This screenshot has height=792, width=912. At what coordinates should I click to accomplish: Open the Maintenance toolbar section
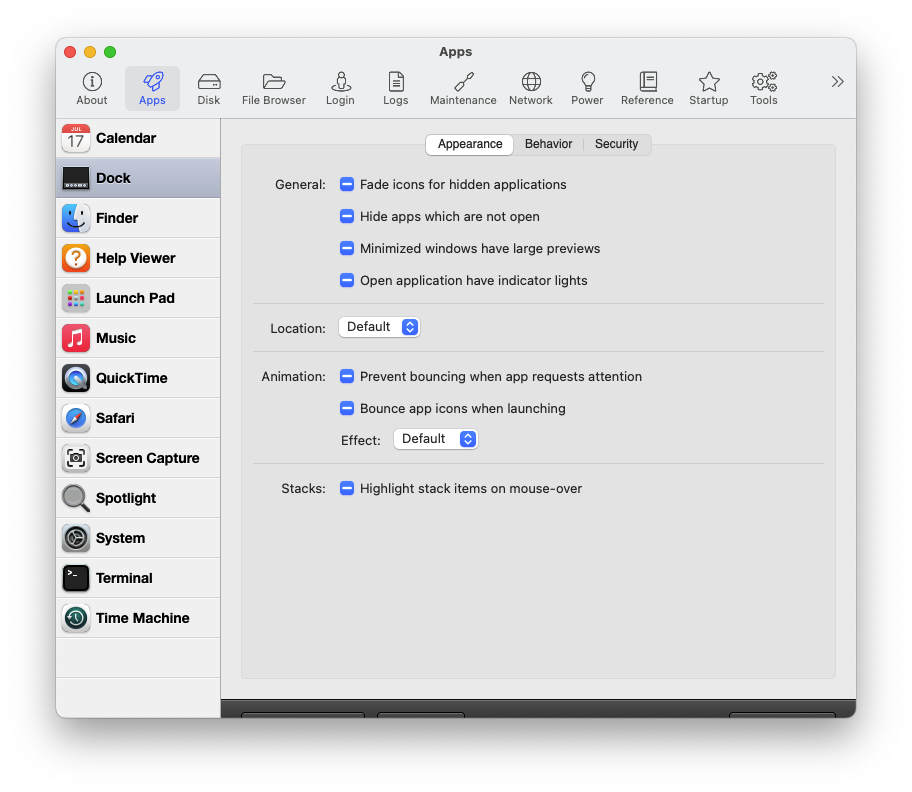(x=463, y=88)
